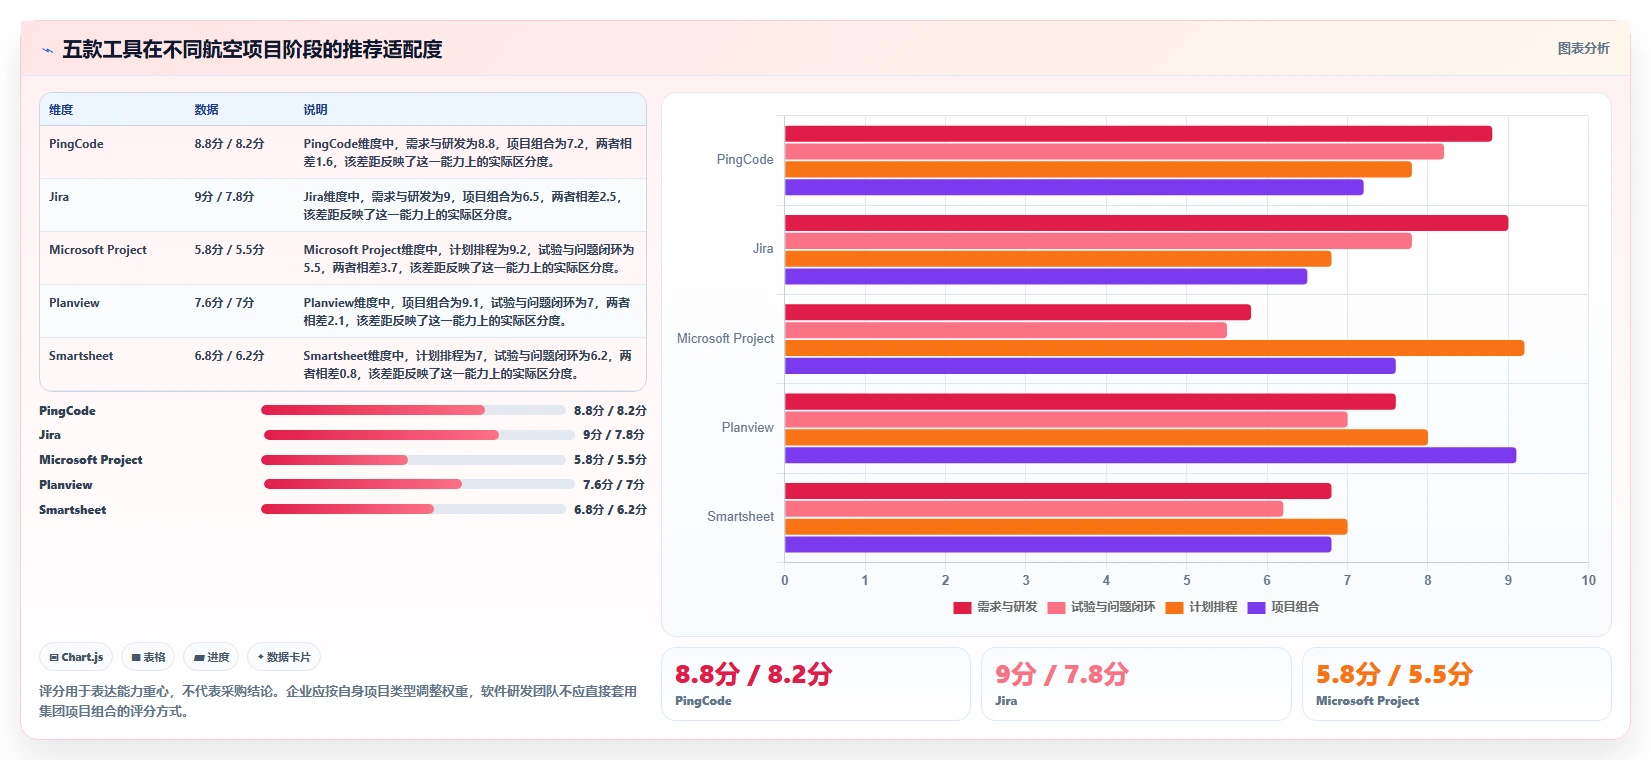Click the purple 项目组合 bar for Smartsheet
The image size is (1651, 760).
[1058, 544]
